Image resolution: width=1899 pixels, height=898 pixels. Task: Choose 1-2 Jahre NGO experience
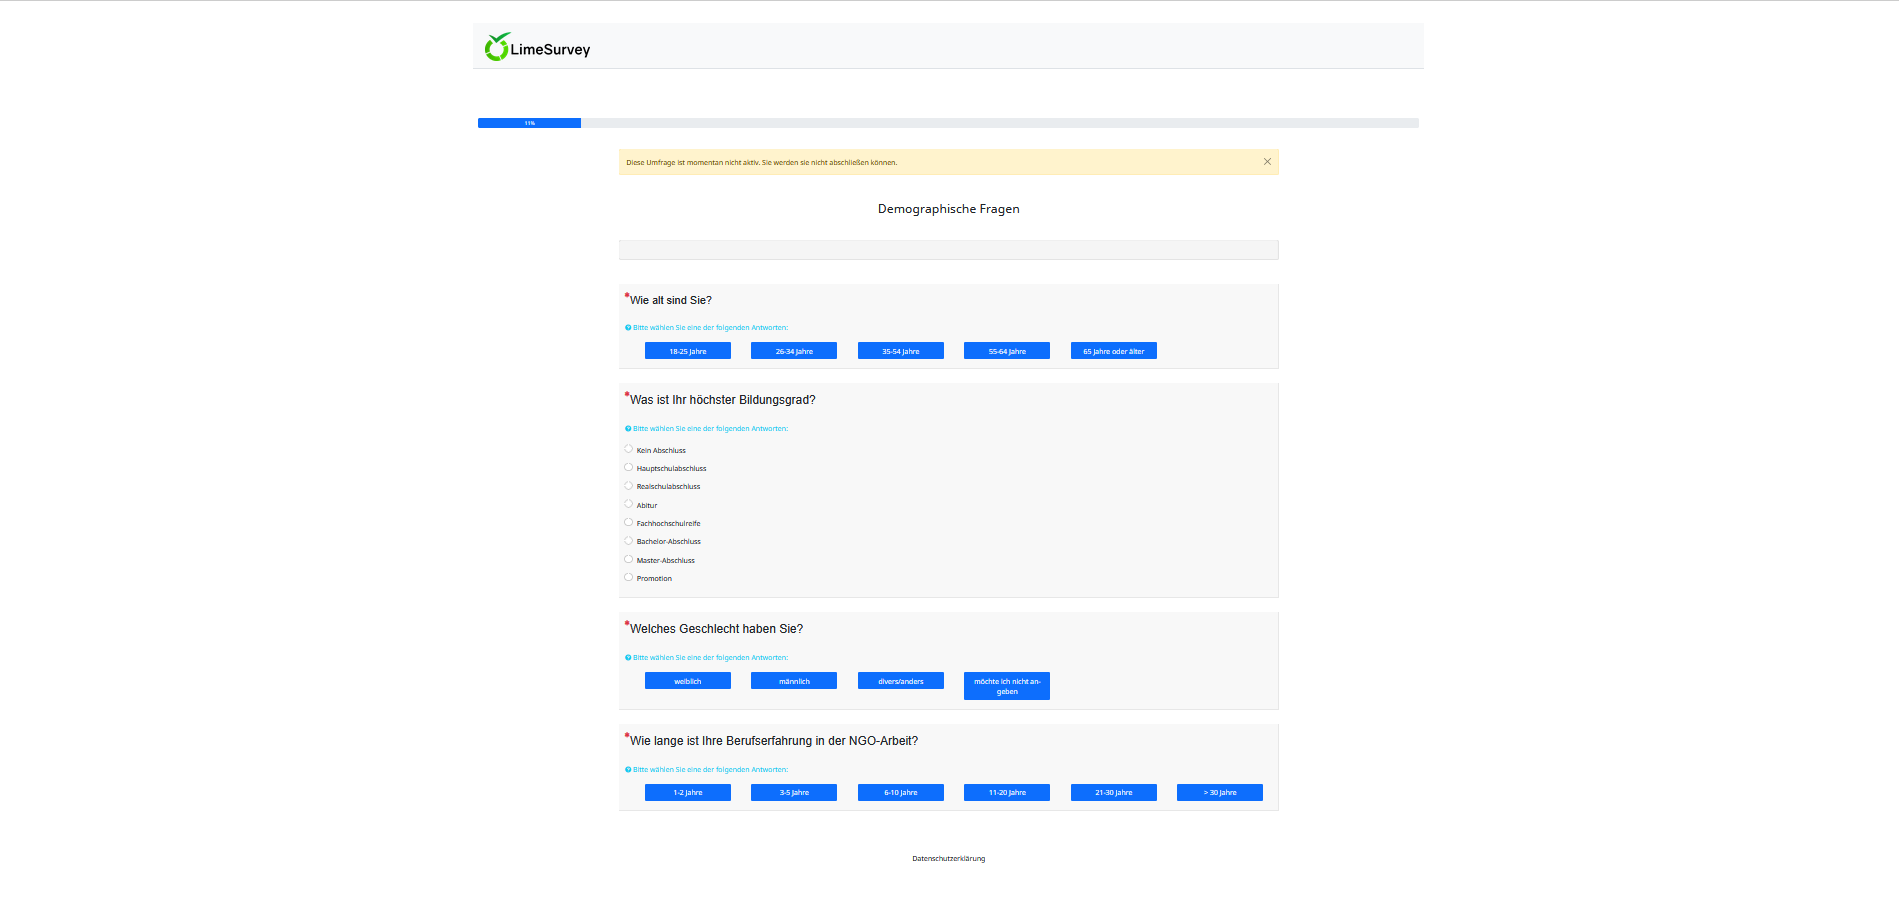point(688,792)
